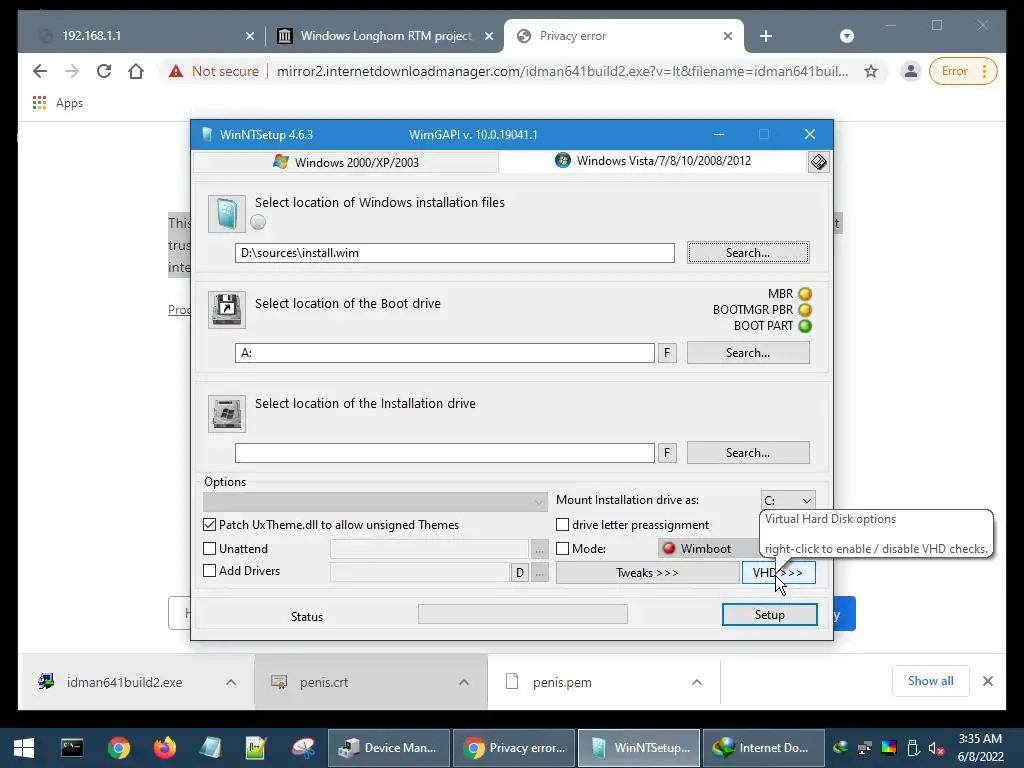Image resolution: width=1024 pixels, height=768 pixels.
Task: Click the Add Drivers browse ellipsis button
Action: (539, 573)
